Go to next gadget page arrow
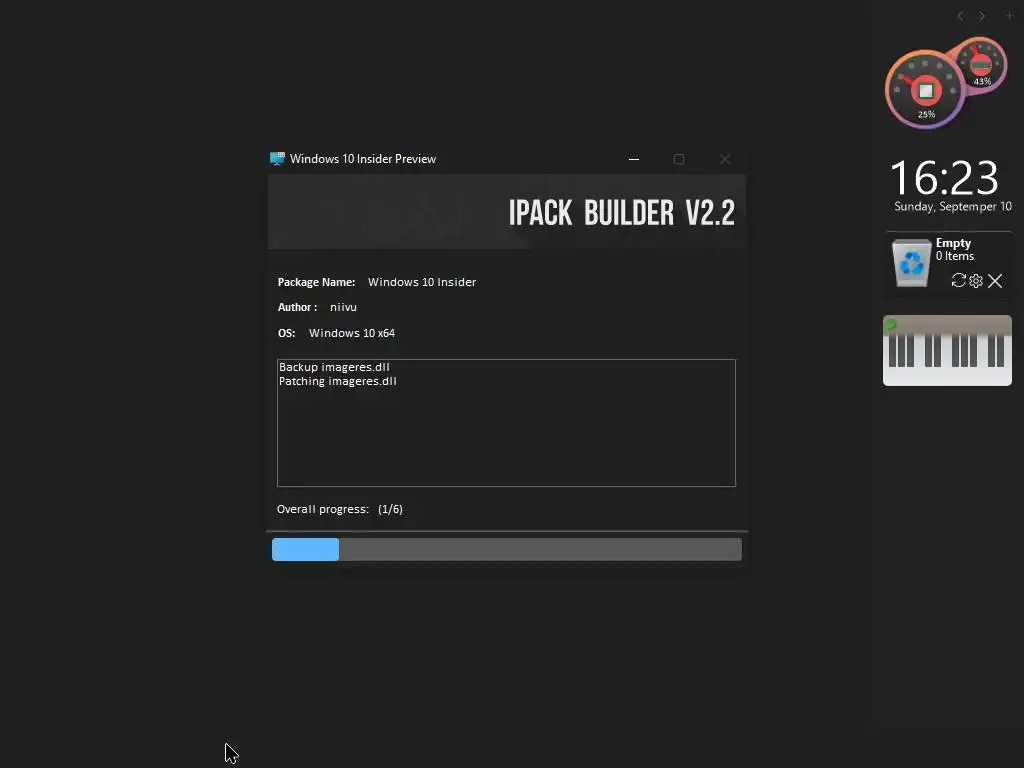Image resolution: width=1024 pixels, height=768 pixels. (982, 16)
